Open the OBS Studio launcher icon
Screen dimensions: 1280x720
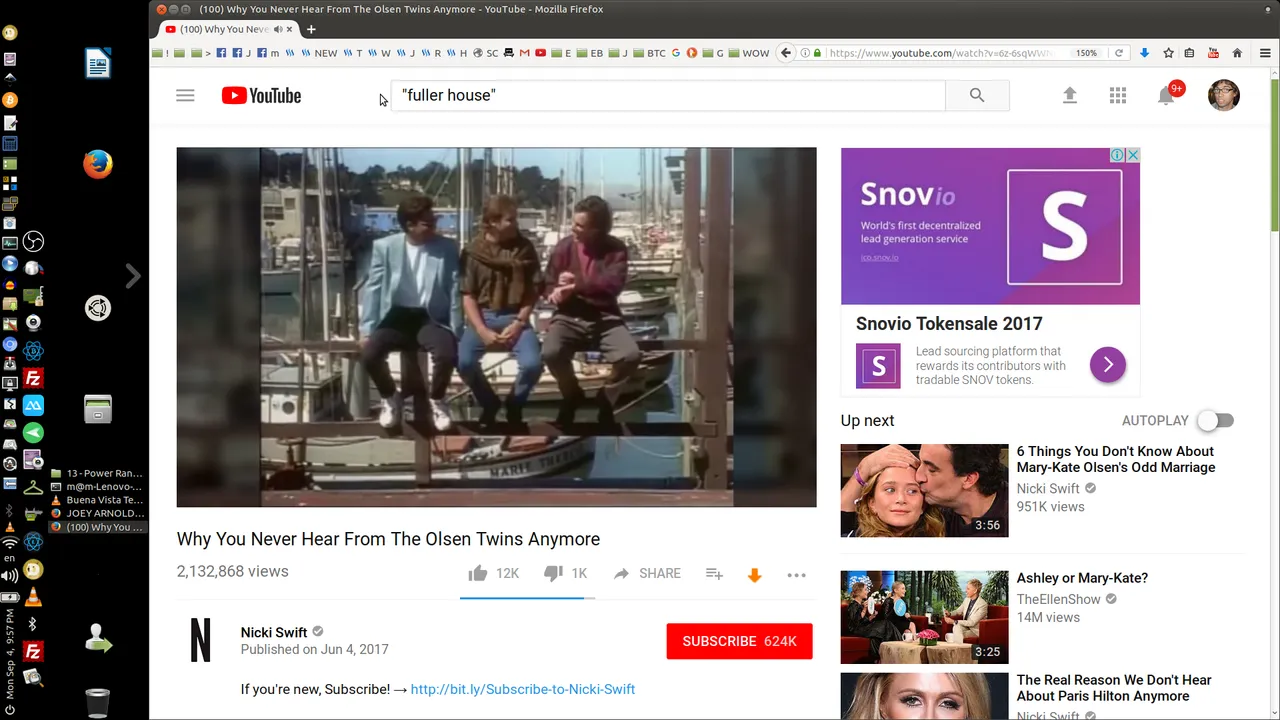(33, 242)
